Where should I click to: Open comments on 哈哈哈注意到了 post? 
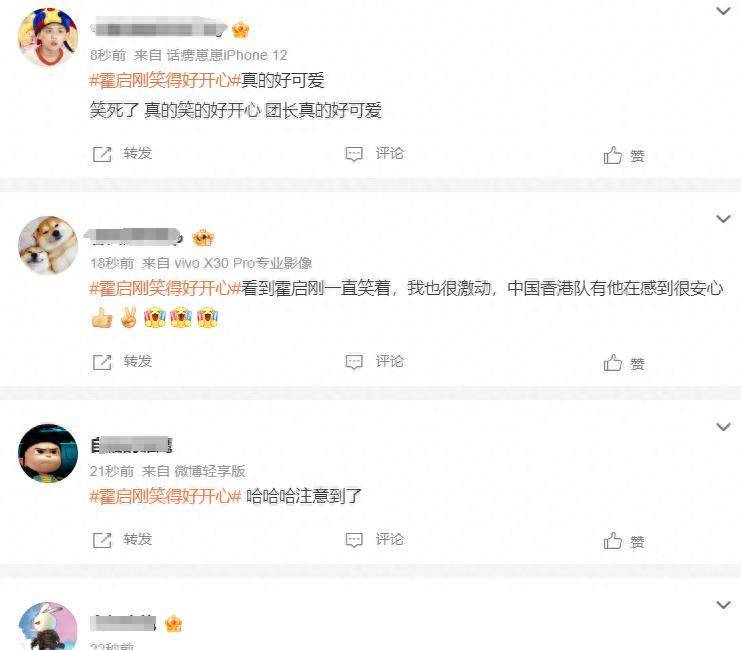click(x=374, y=540)
